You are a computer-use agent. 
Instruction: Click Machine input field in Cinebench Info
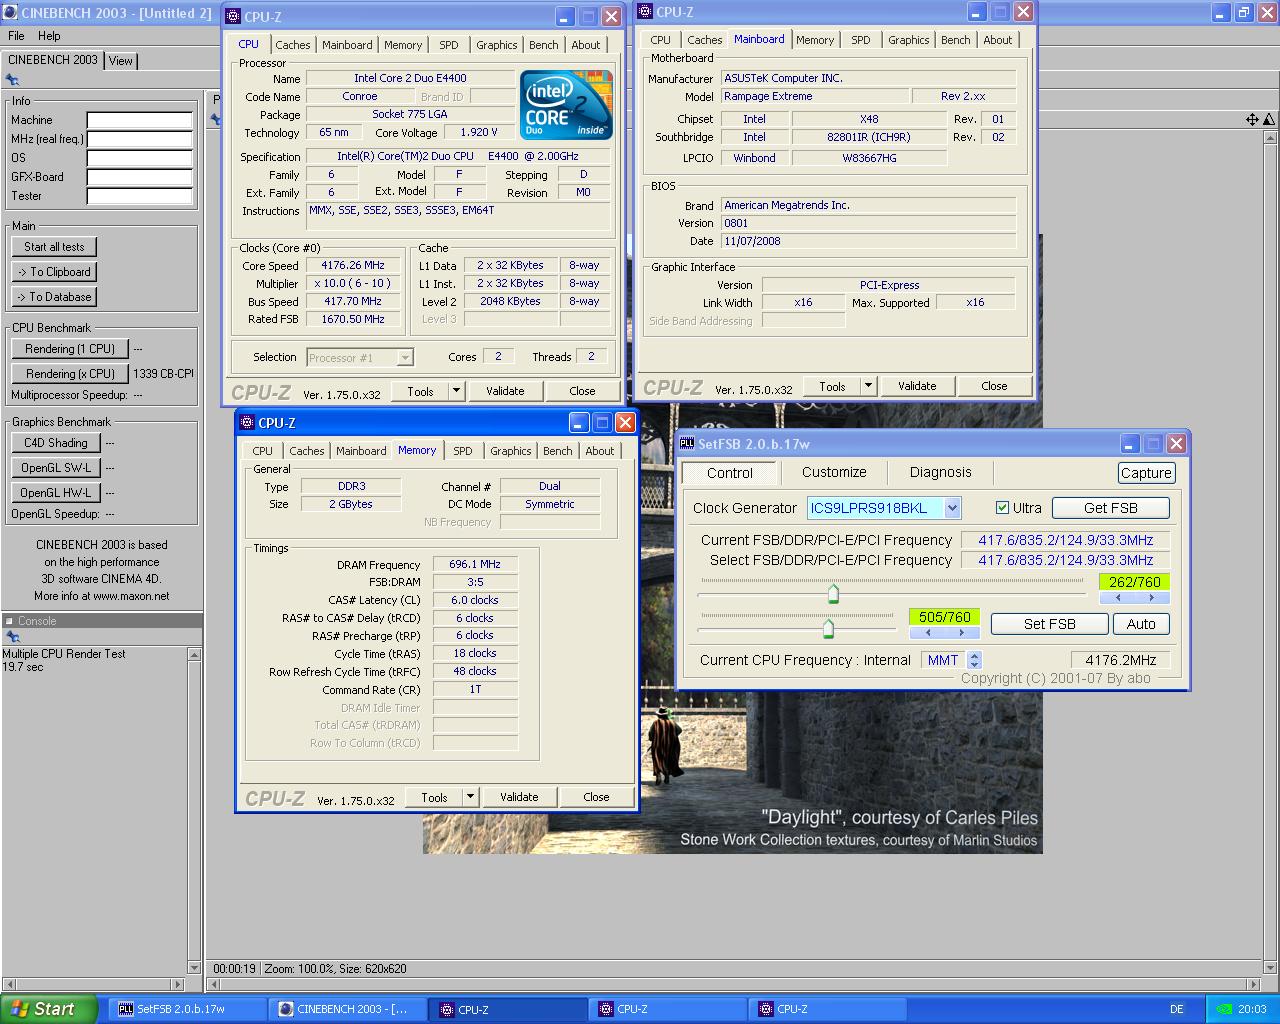140,120
